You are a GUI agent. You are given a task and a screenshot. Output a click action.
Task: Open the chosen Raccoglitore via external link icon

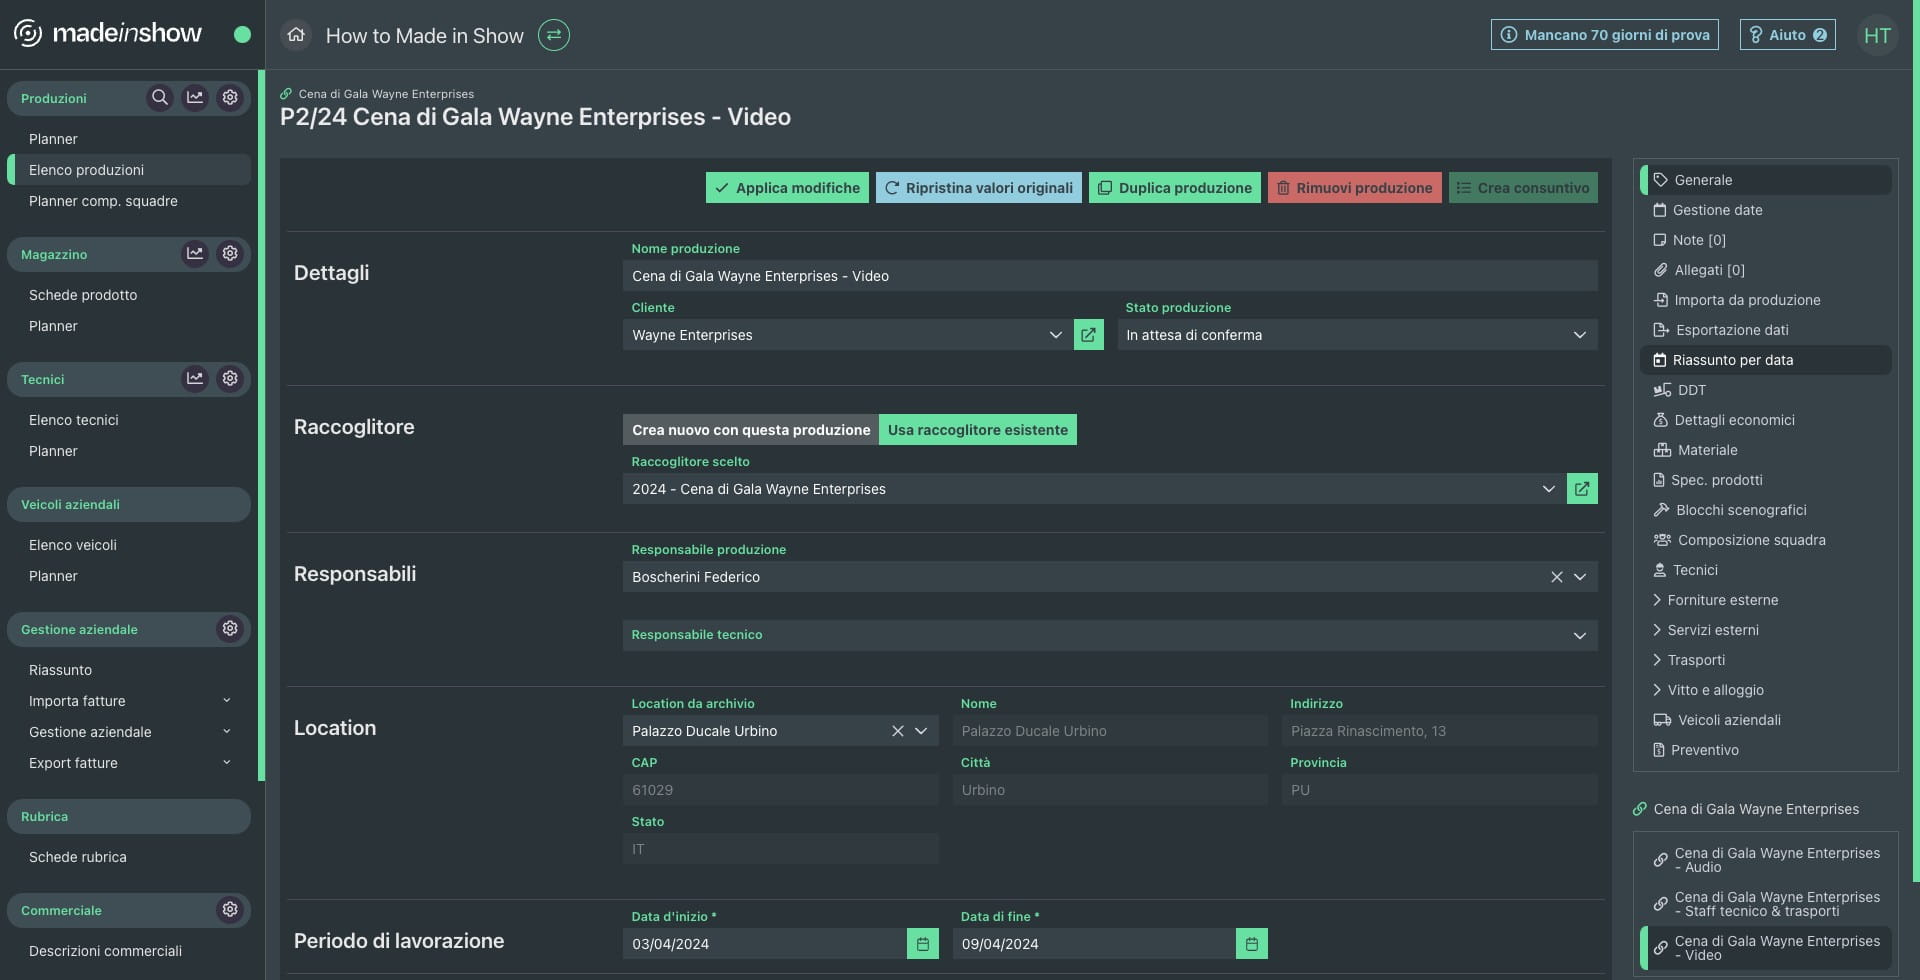[x=1582, y=489]
